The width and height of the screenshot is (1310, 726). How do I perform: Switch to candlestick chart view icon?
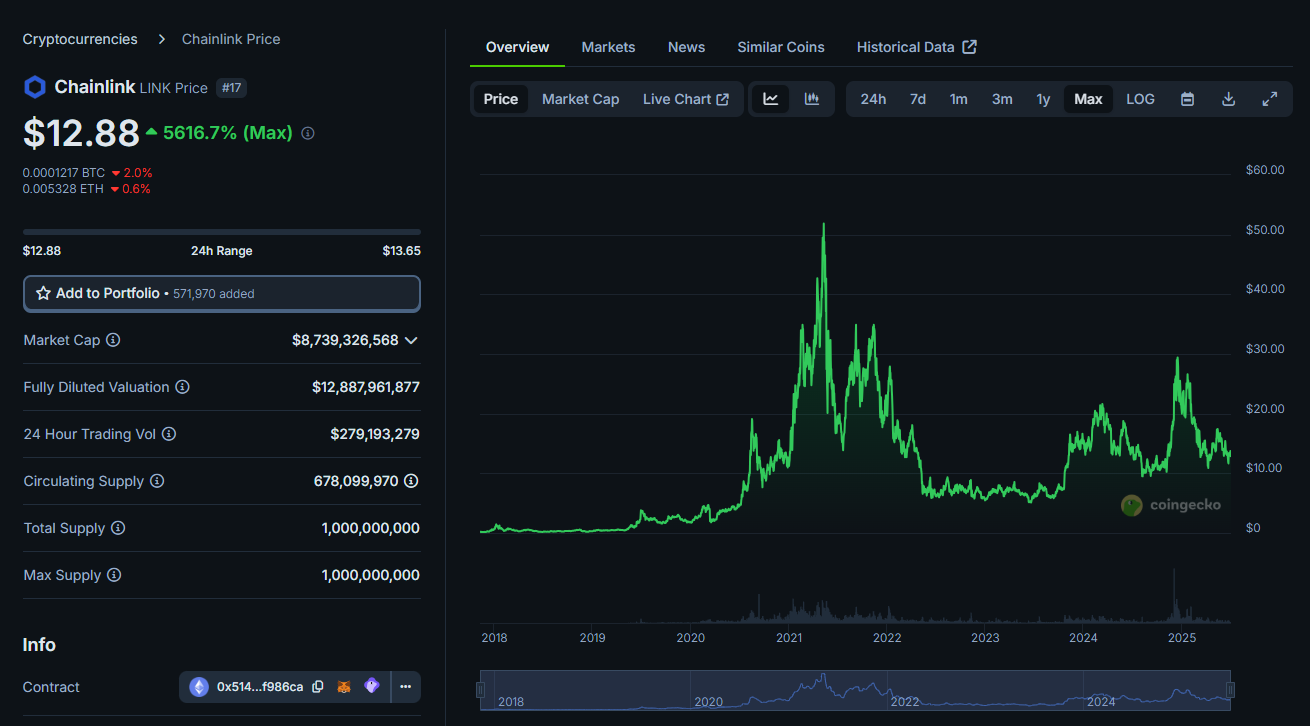click(x=812, y=99)
